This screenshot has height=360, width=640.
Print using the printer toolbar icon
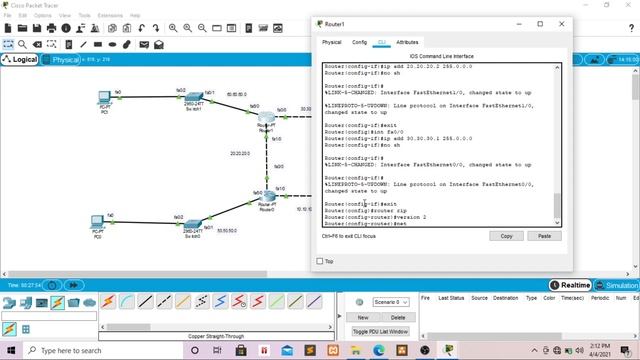[x=51, y=28]
